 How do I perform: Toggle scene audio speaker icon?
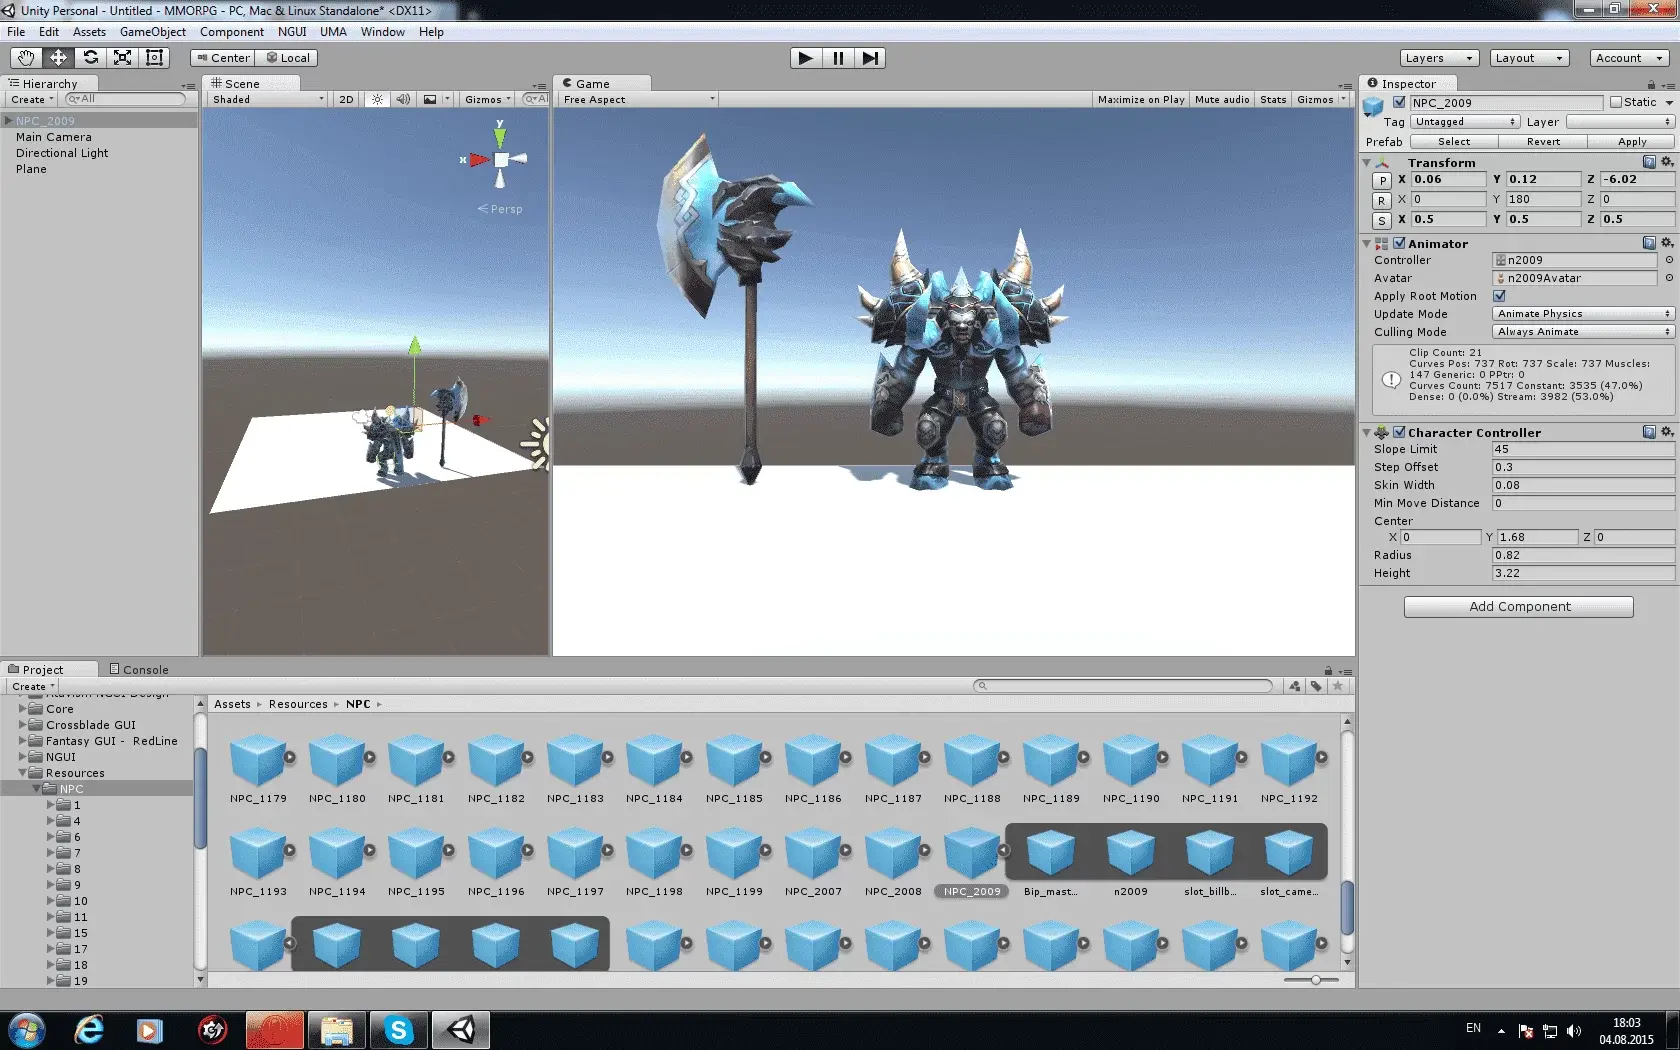point(403,99)
